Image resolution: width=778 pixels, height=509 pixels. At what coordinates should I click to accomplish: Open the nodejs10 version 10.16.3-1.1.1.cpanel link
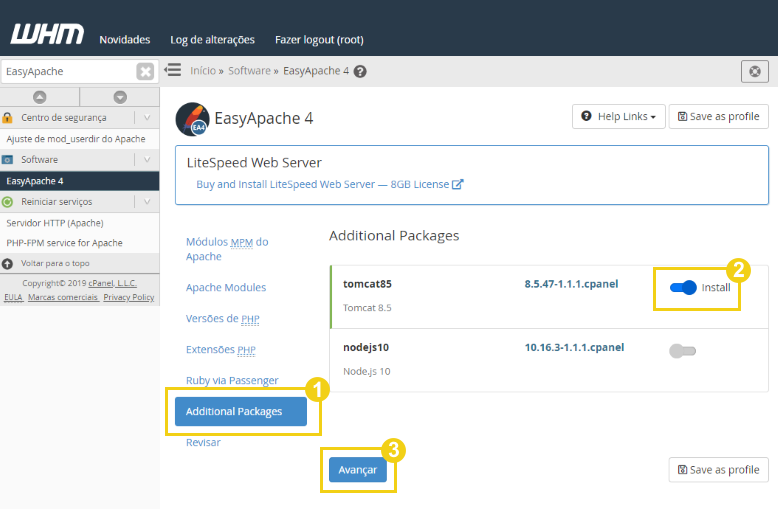574,347
